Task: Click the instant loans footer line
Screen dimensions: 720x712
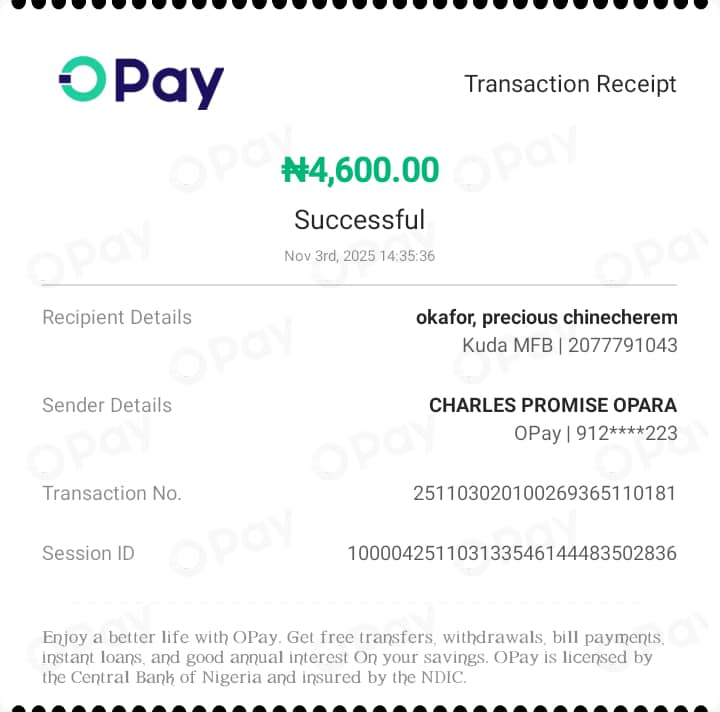Action: tap(347, 657)
